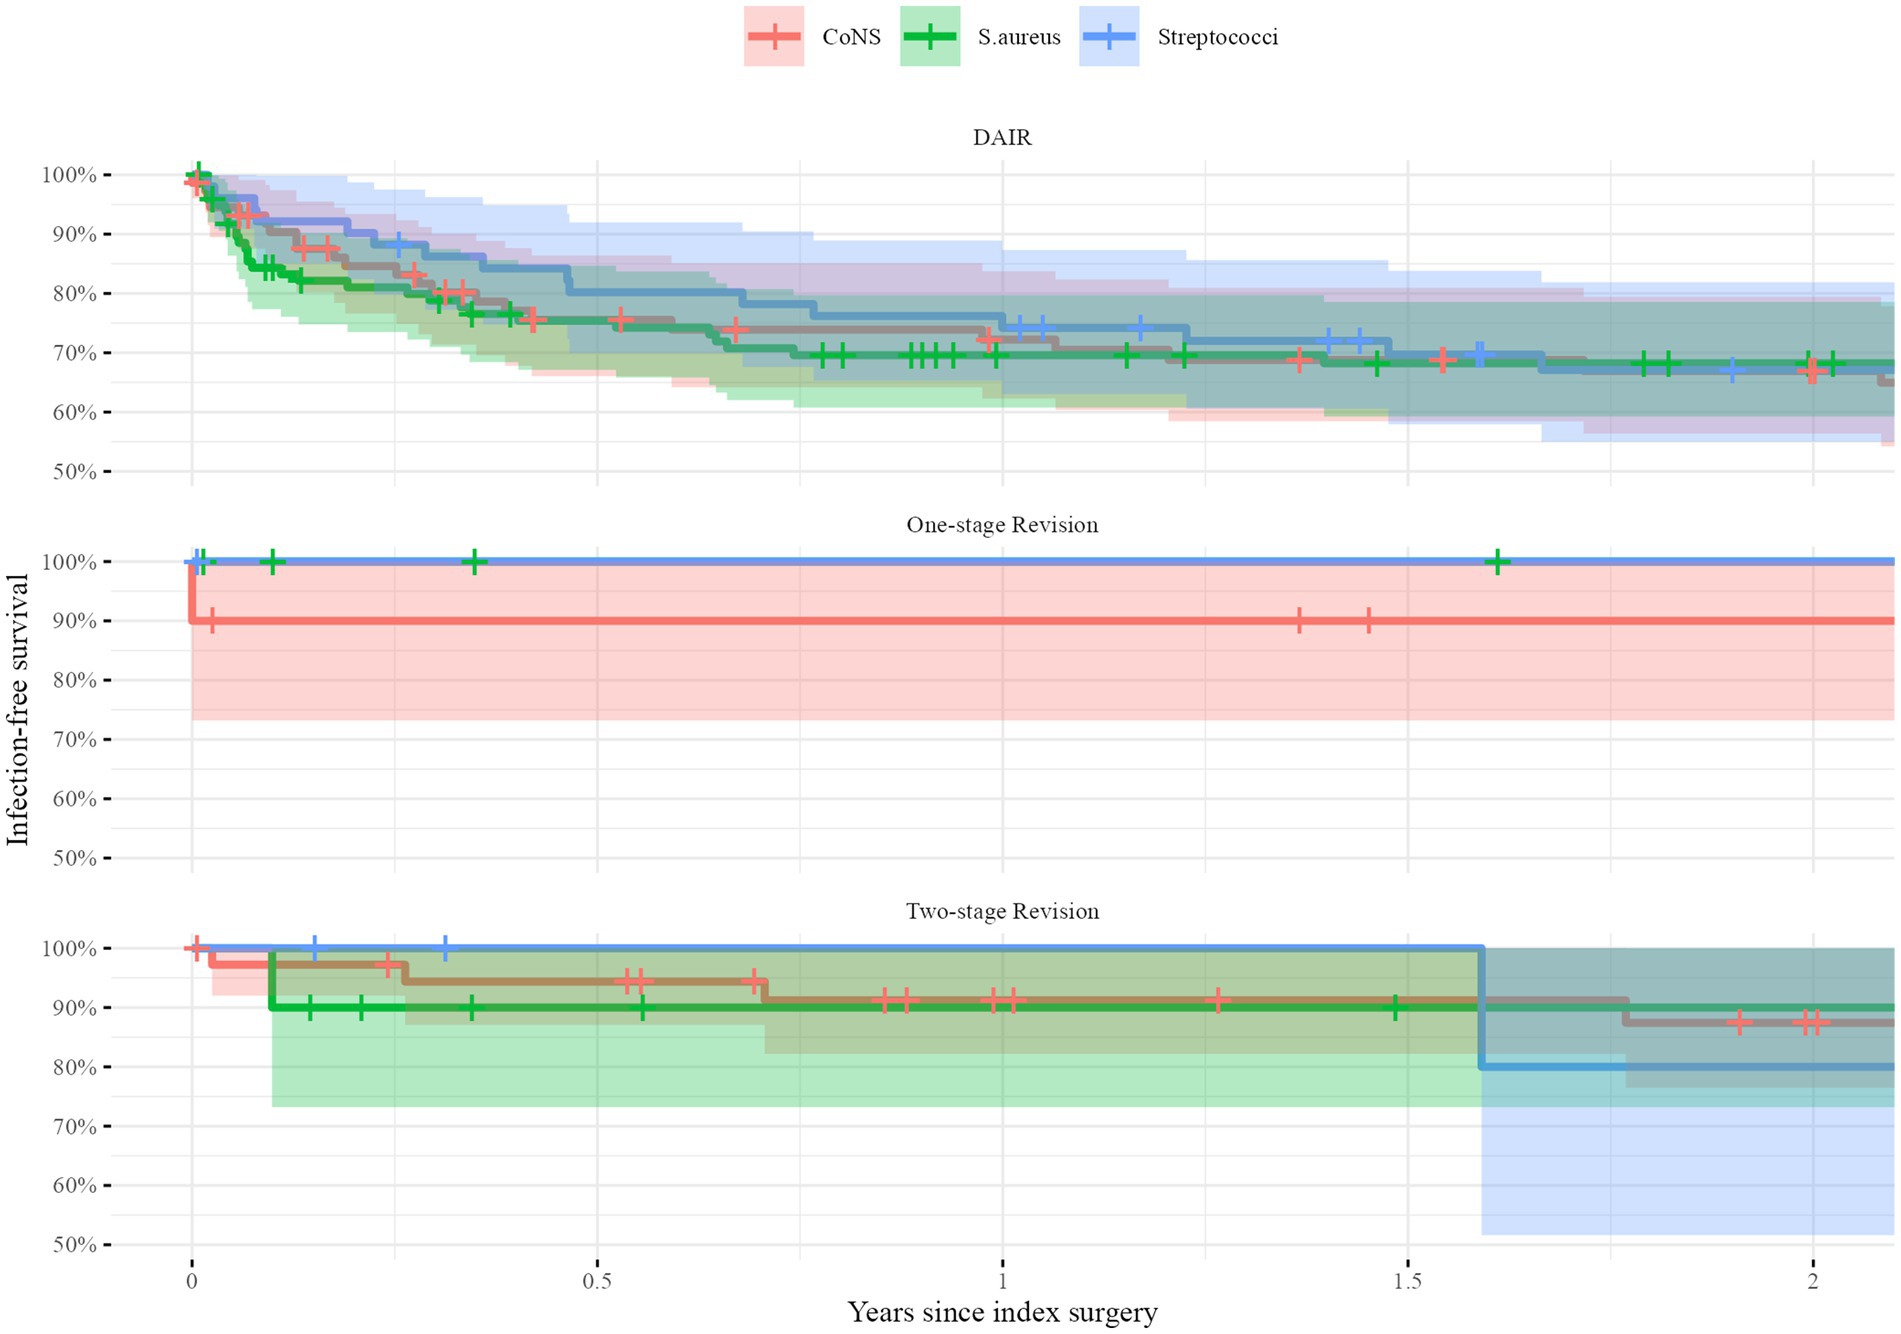Click the x-axis tick label 1
The image size is (1901, 1334).
(x=1002, y=1281)
